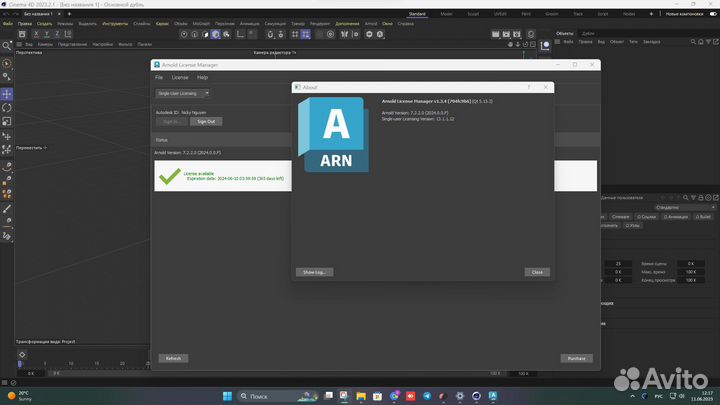Click the filter icon in Objects manager
Screen dimensions: 720x405
709,42
